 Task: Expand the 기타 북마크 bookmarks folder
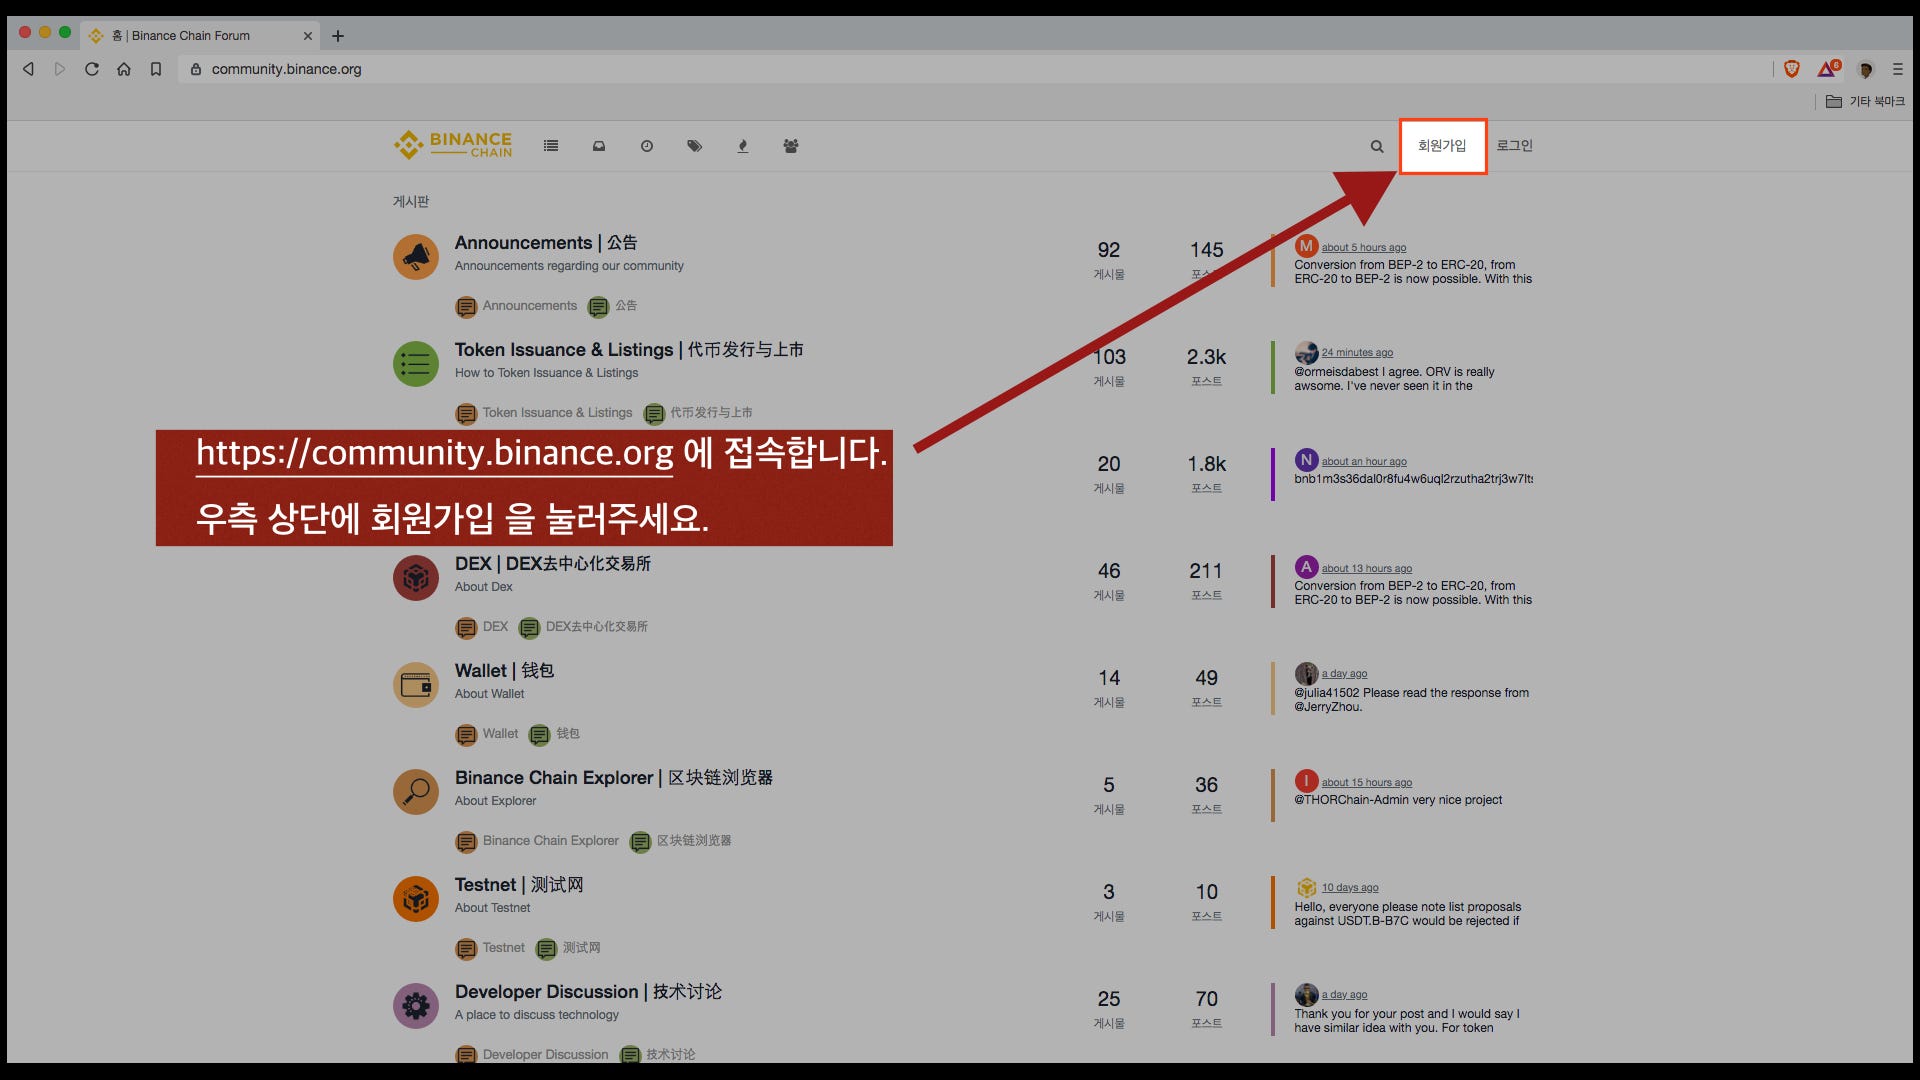click(1866, 101)
